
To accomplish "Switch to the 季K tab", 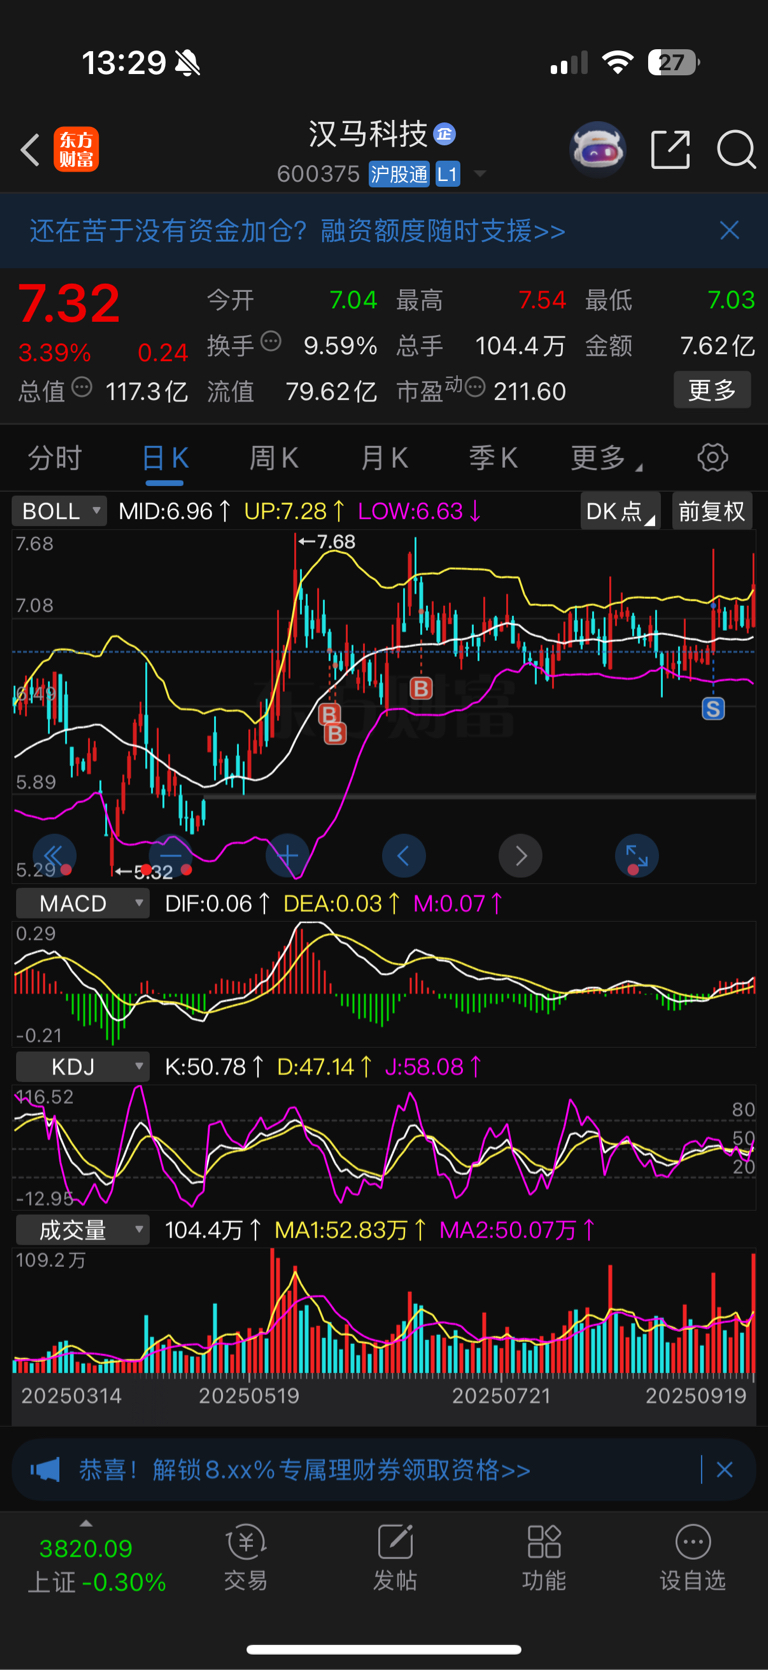I will click(x=493, y=458).
